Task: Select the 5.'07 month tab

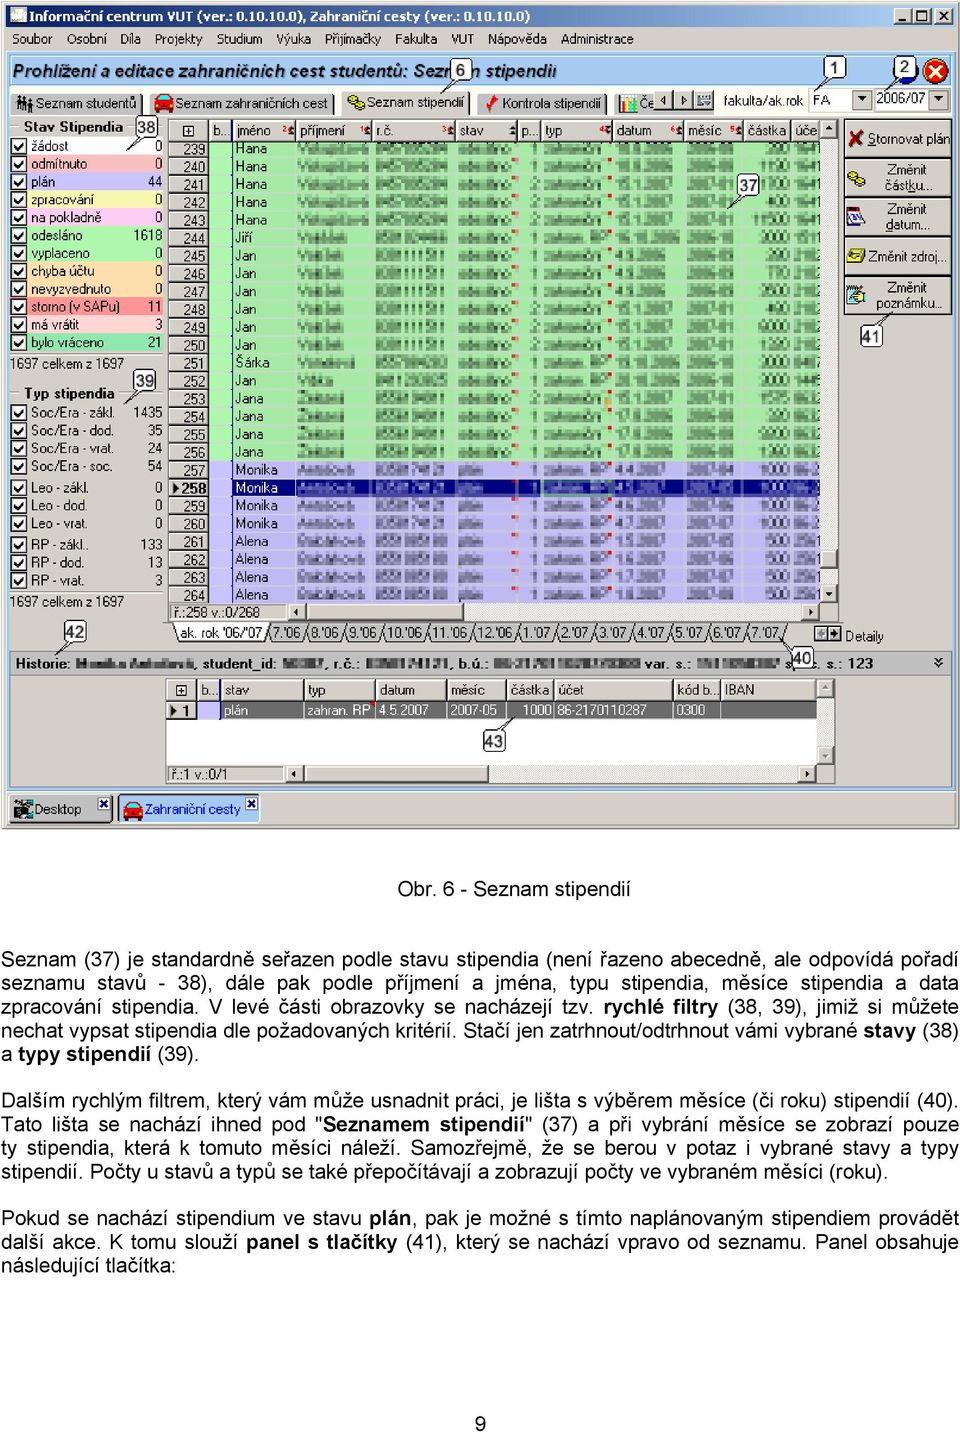Action: click(688, 633)
